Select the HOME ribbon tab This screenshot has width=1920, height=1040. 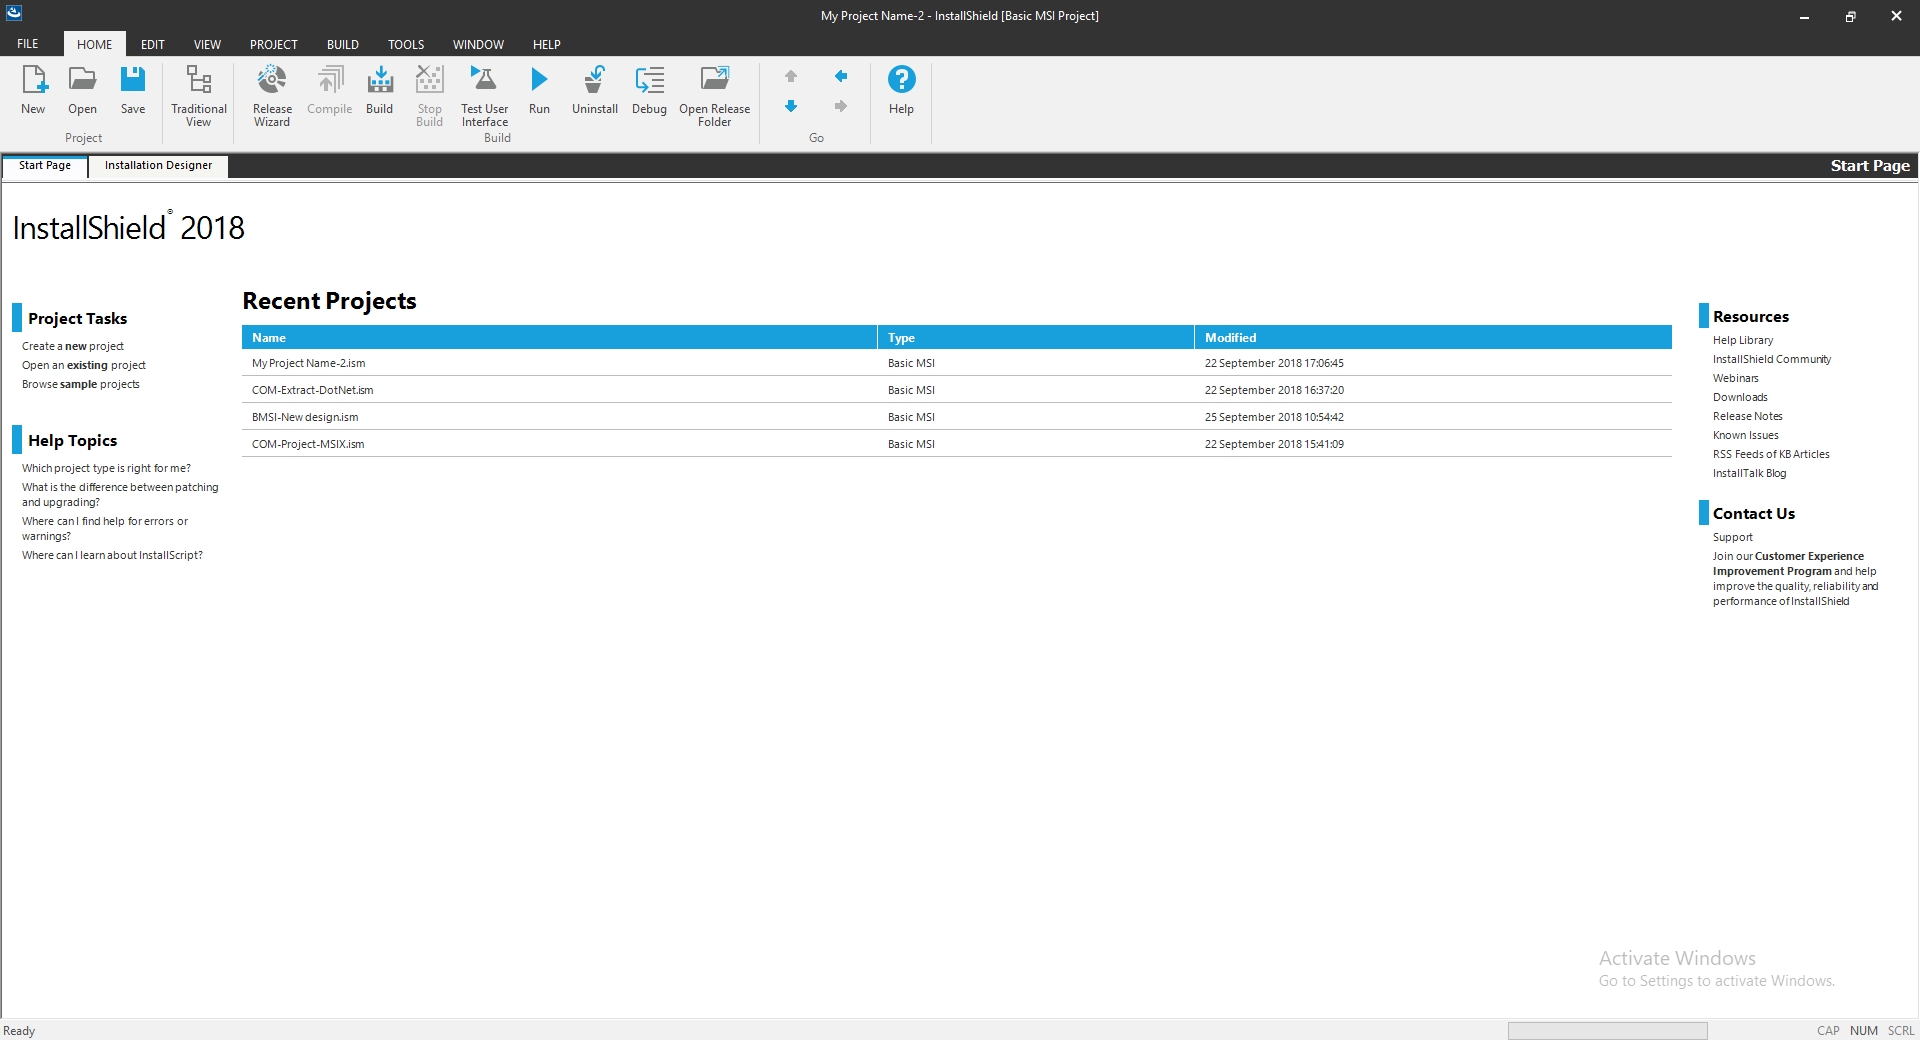tap(95, 44)
